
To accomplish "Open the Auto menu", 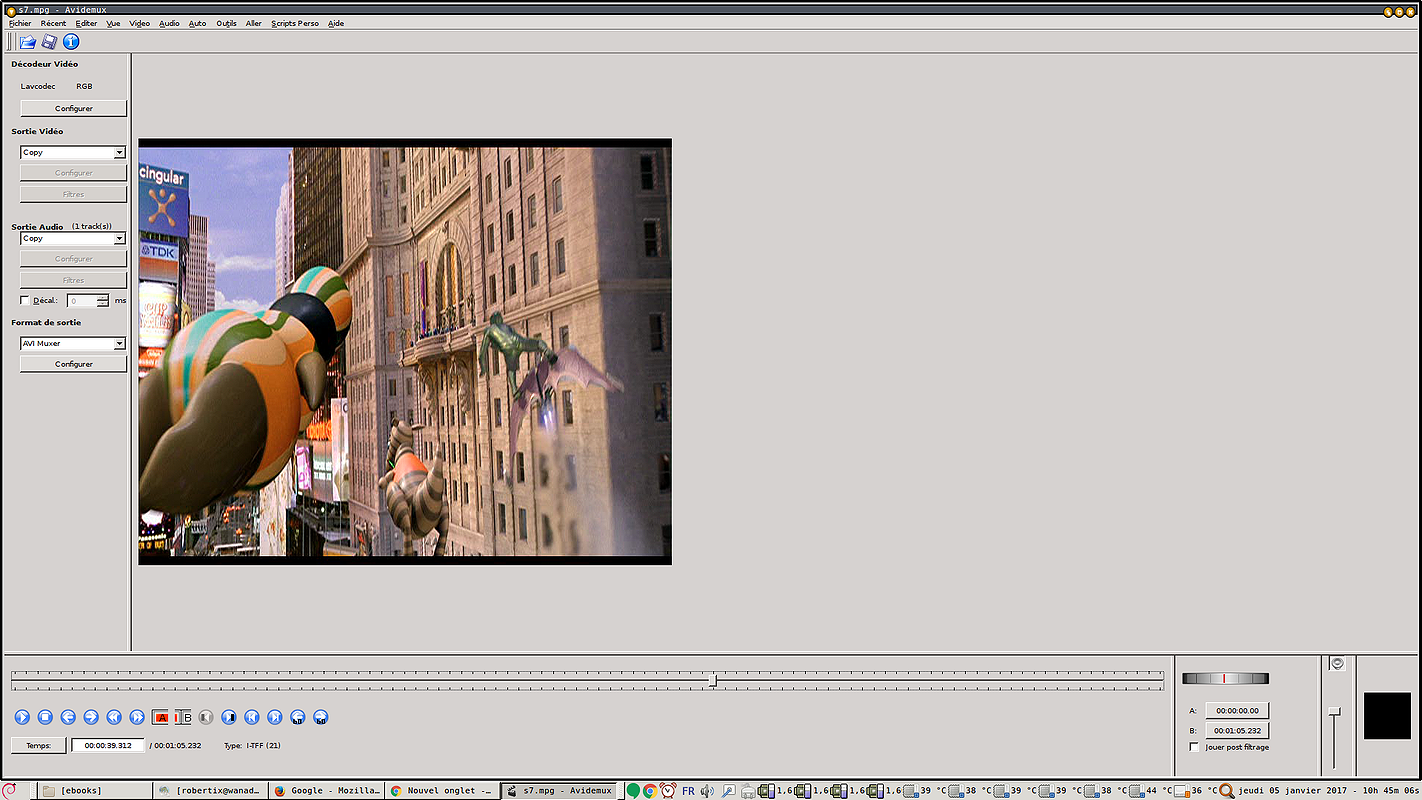I will pyautogui.click(x=197, y=23).
